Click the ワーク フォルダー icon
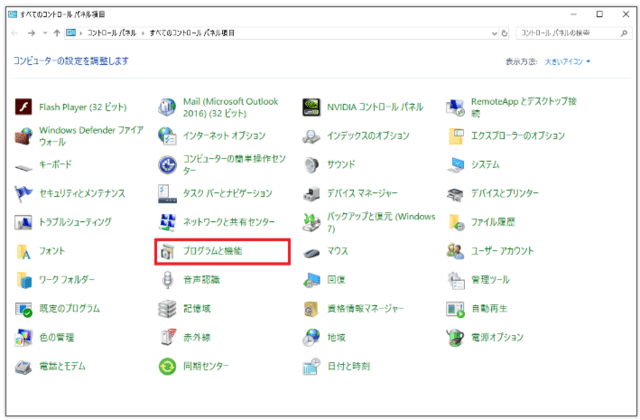 [x=24, y=280]
